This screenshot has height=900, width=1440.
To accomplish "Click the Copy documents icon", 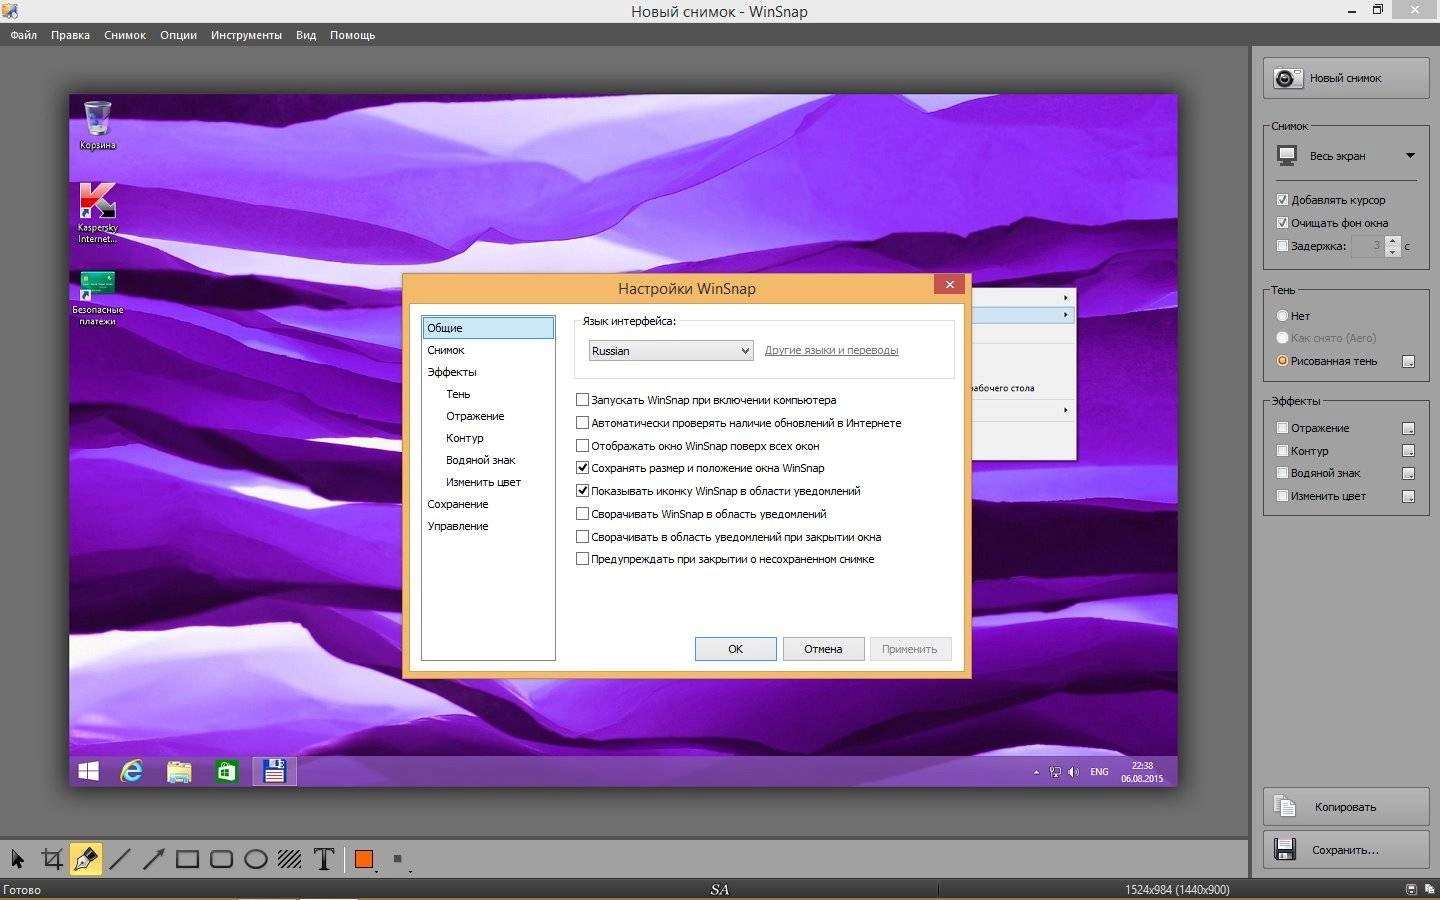I will (x=1286, y=806).
